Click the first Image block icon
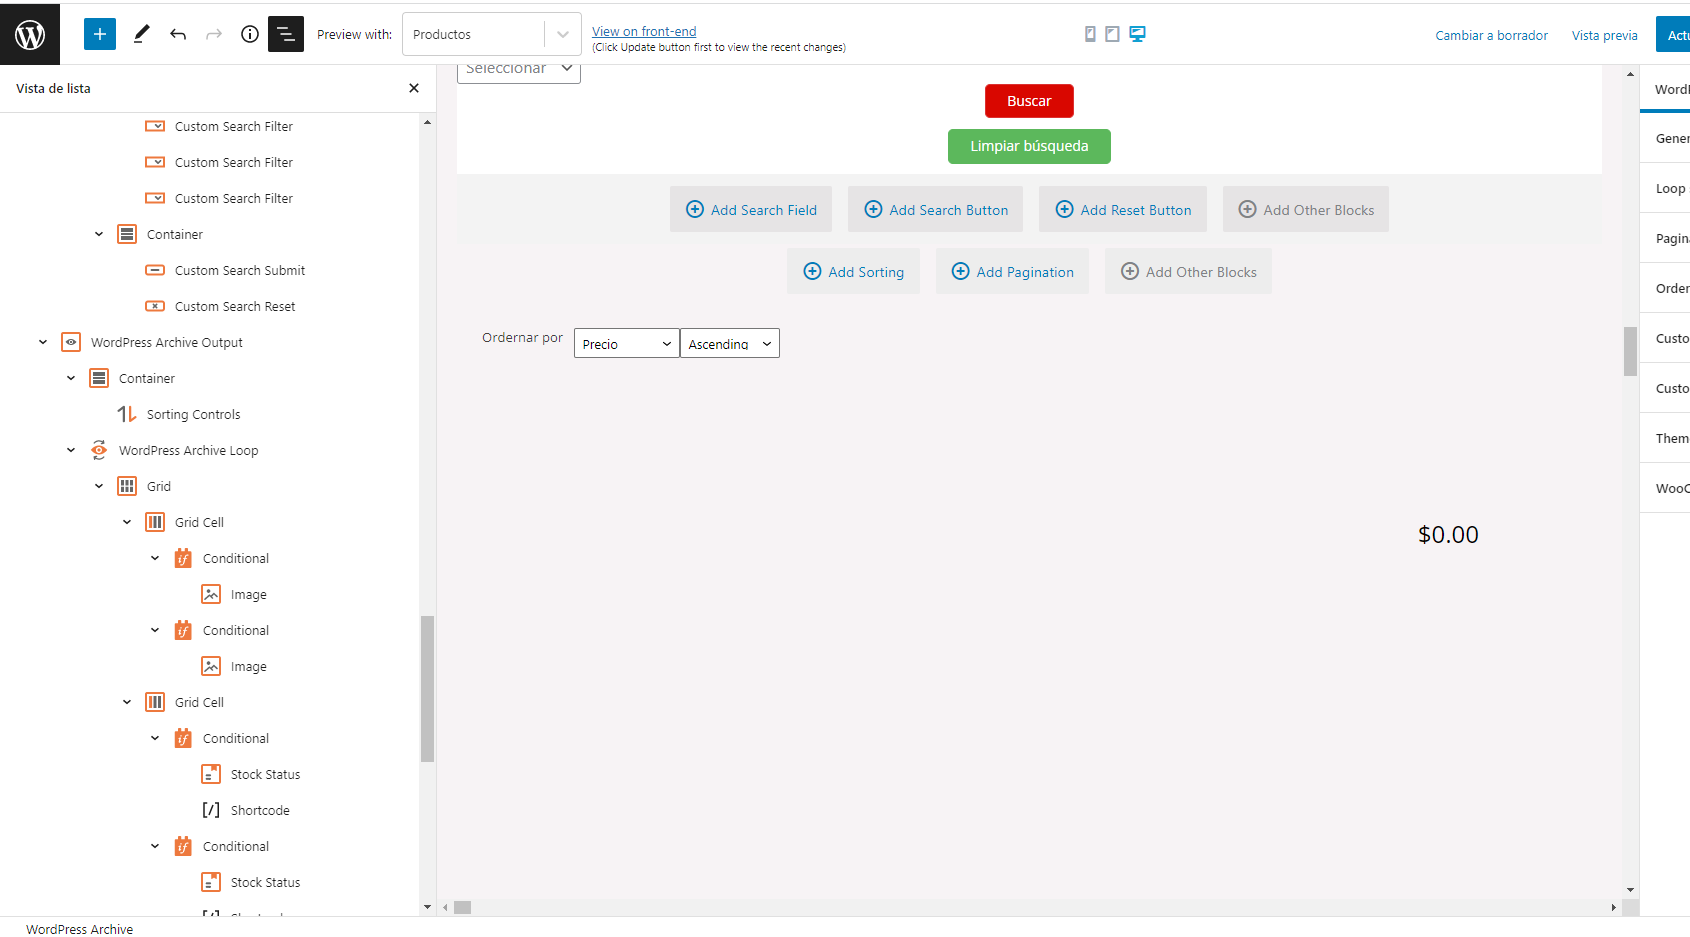 tap(211, 594)
